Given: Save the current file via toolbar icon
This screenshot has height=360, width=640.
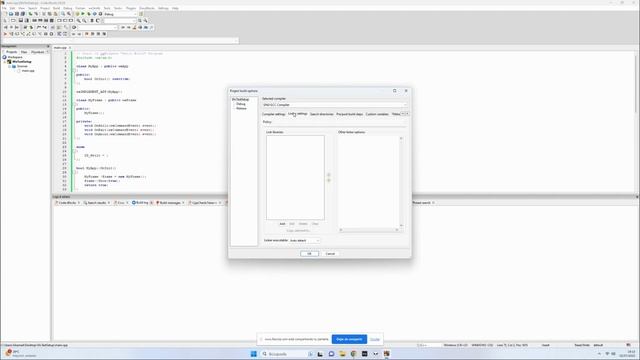Looking at the screenshot, I should 17,14.
